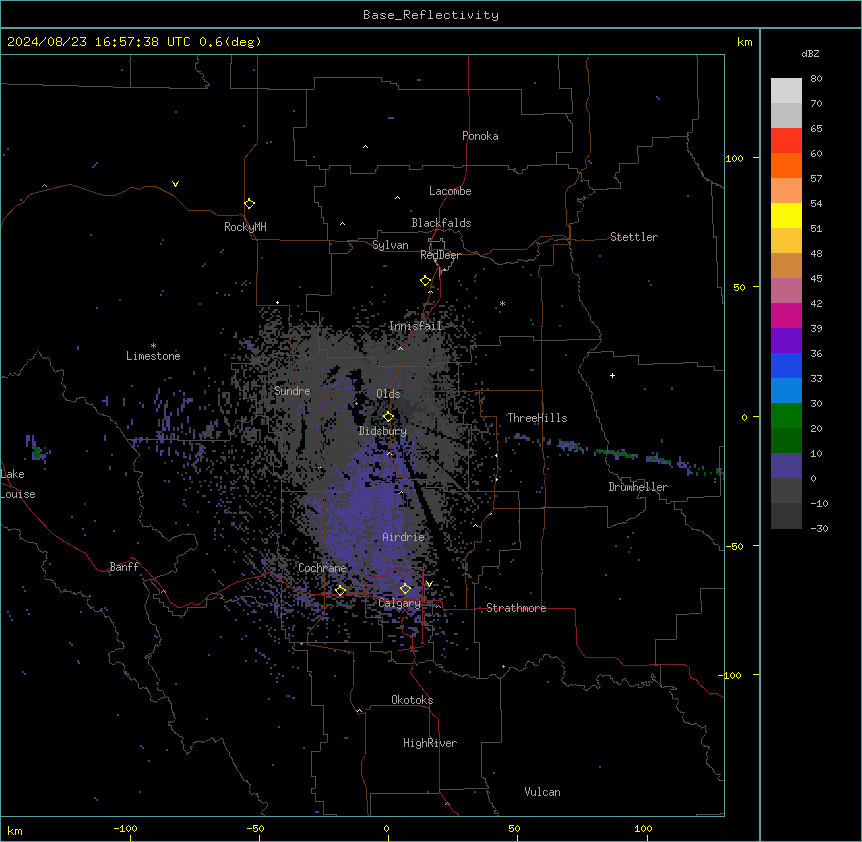
Task: Click the HighRiver city label
Action: pyautogui.click(x=430, y=743)
